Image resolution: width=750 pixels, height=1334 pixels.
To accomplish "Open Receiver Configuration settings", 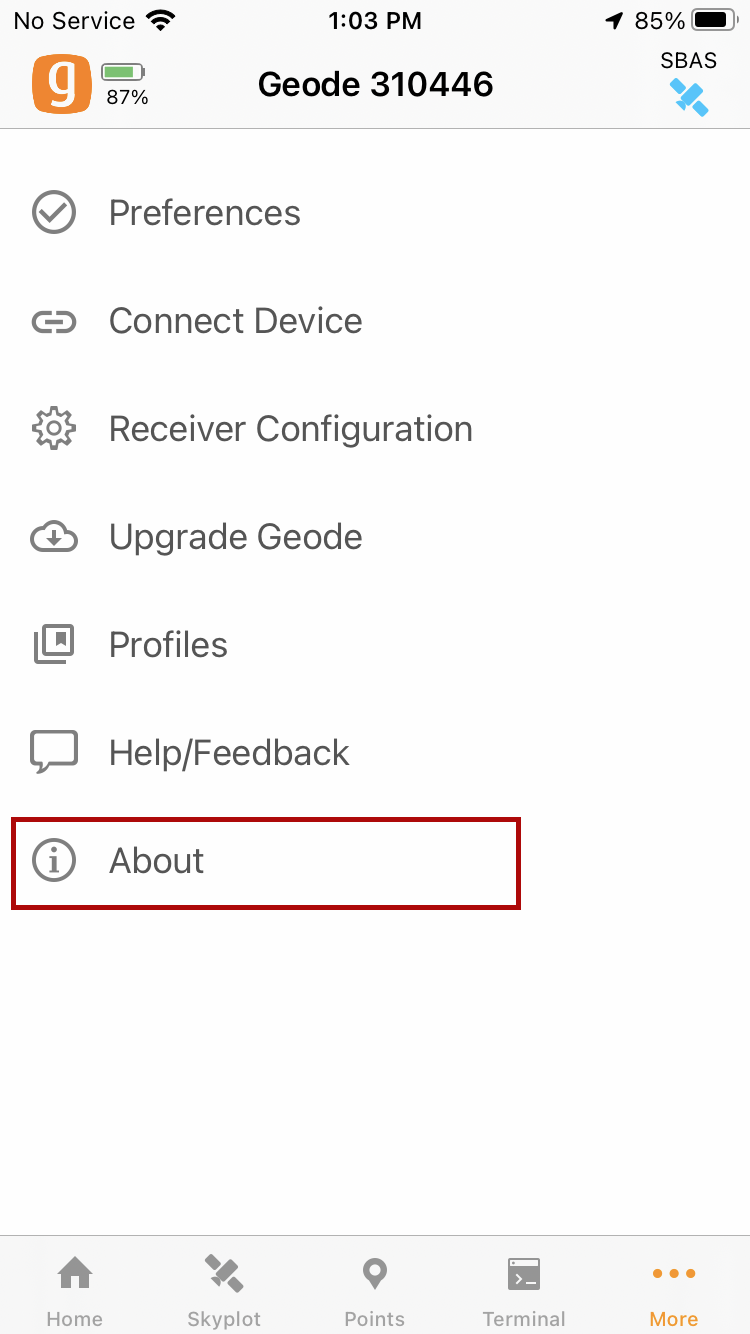I will 291,429.
